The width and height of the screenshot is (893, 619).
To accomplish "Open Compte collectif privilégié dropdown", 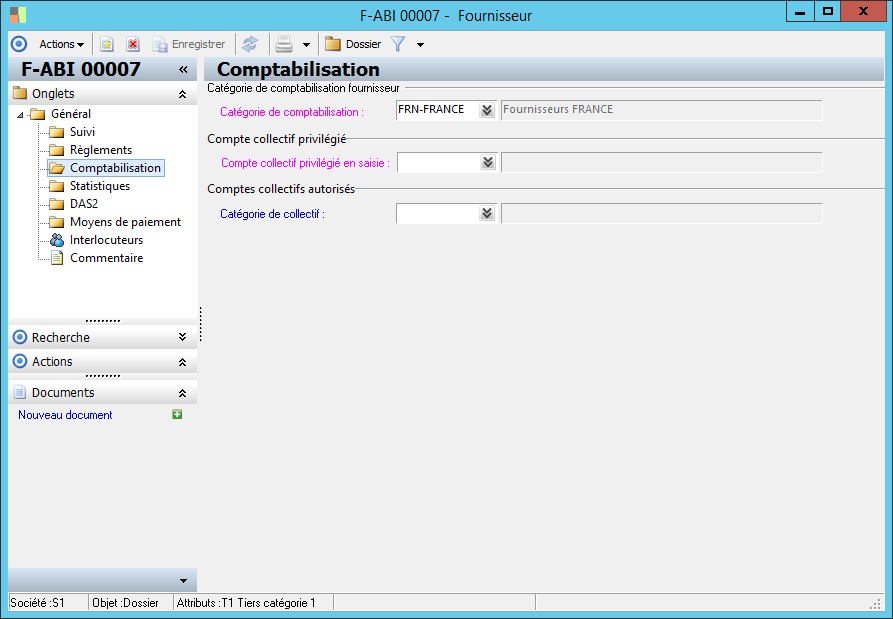I will tap(488, 162).
